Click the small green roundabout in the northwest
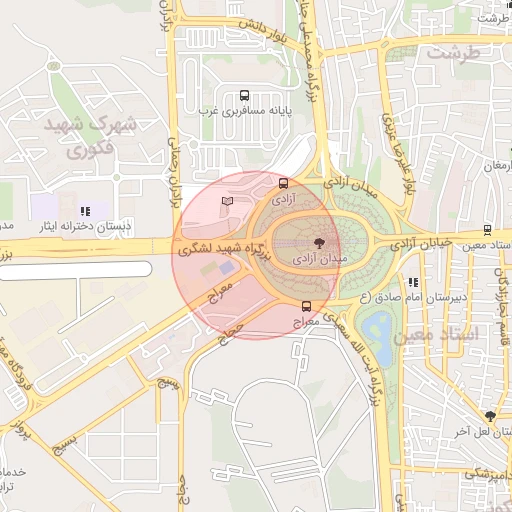Screen dimensions: 512x512 coord(53,66)
